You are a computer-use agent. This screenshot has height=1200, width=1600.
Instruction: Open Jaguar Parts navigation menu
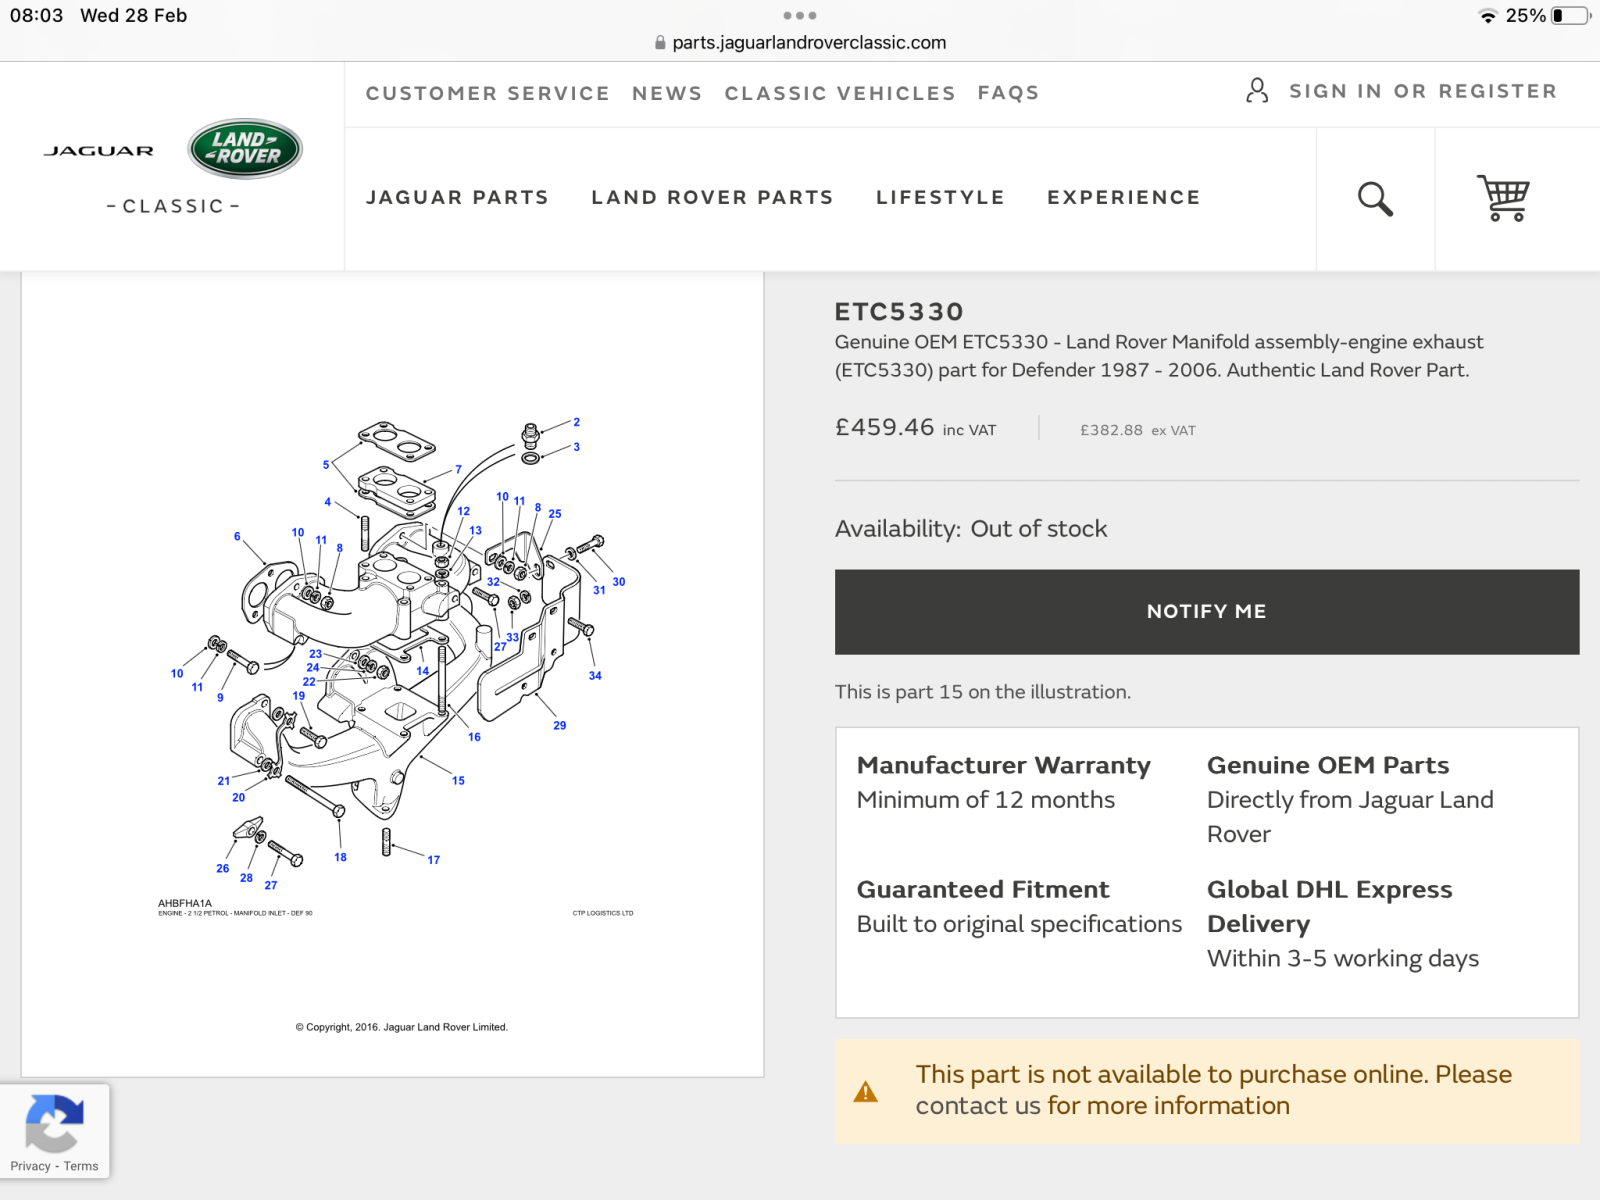[x=457, y=197]
